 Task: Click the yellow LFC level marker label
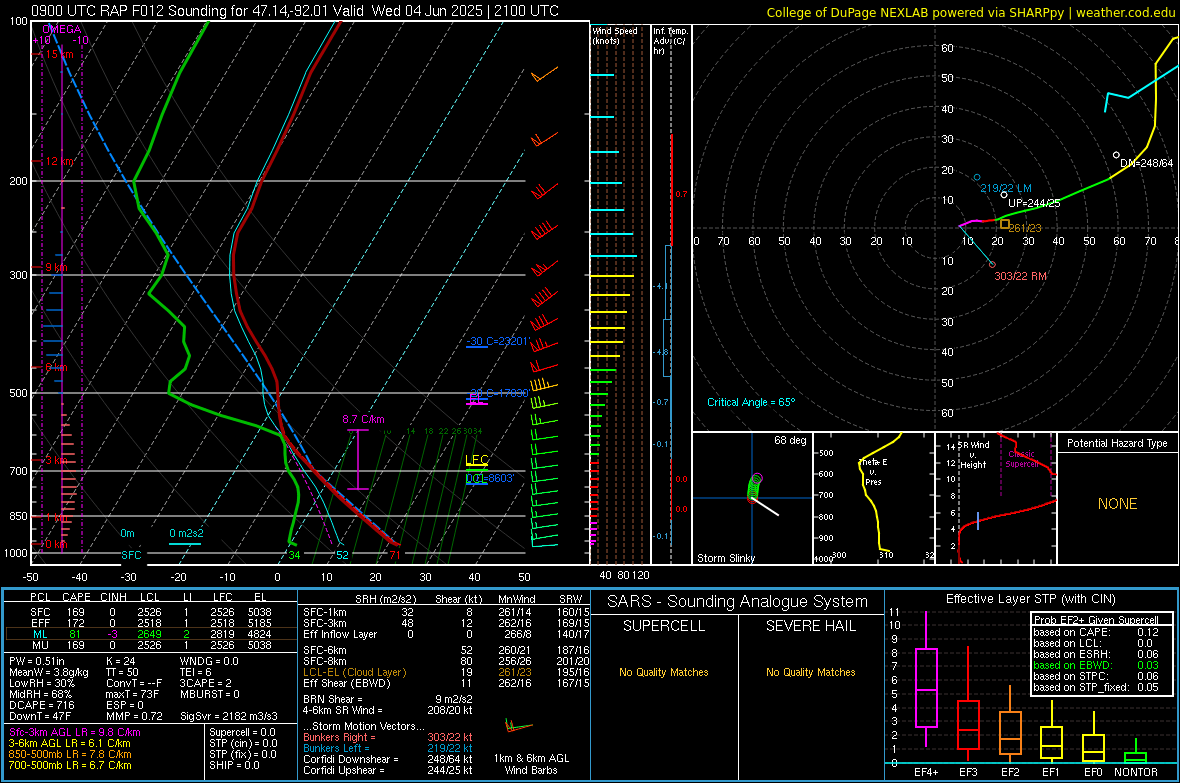476,460
